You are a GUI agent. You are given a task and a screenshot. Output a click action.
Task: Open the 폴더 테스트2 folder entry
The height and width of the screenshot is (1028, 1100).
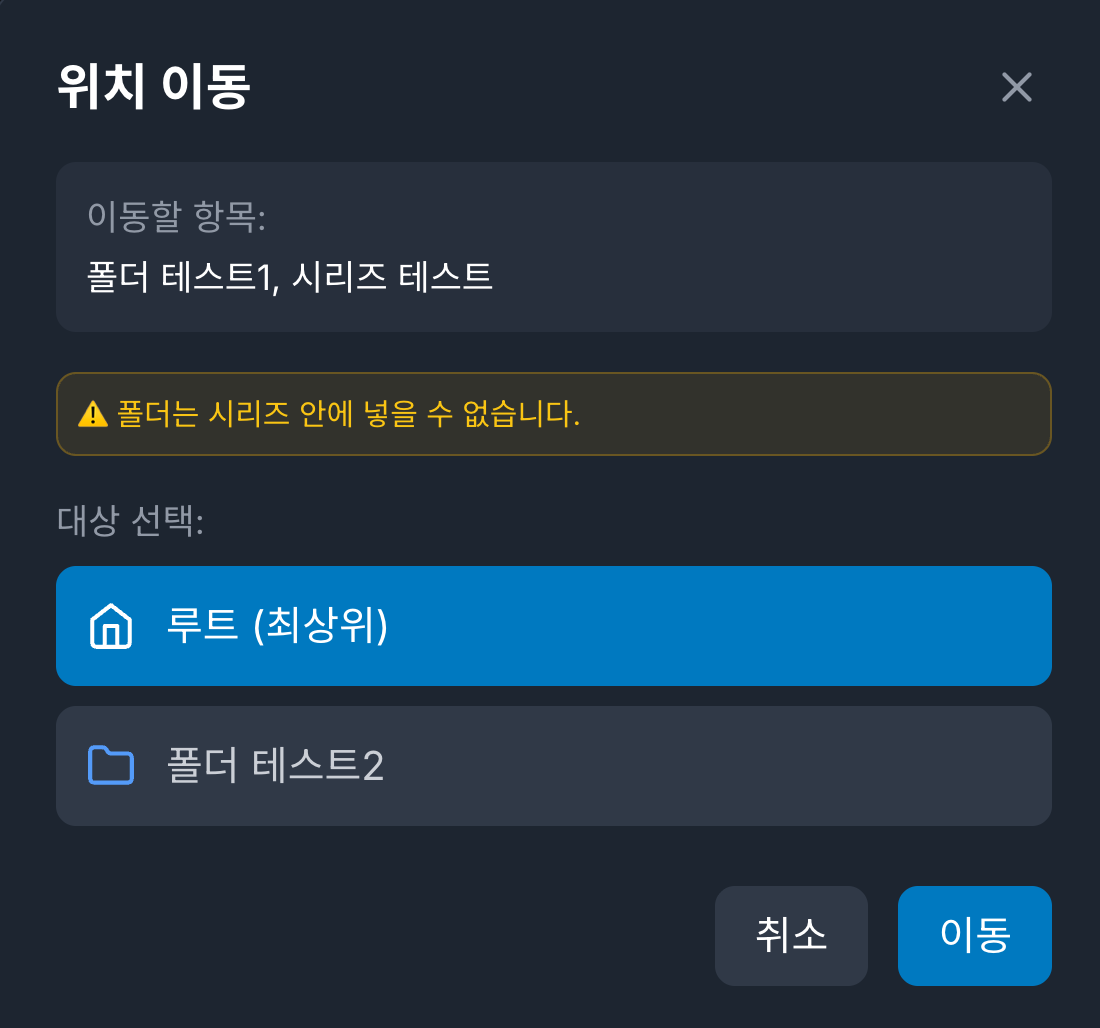coord(554,766)
